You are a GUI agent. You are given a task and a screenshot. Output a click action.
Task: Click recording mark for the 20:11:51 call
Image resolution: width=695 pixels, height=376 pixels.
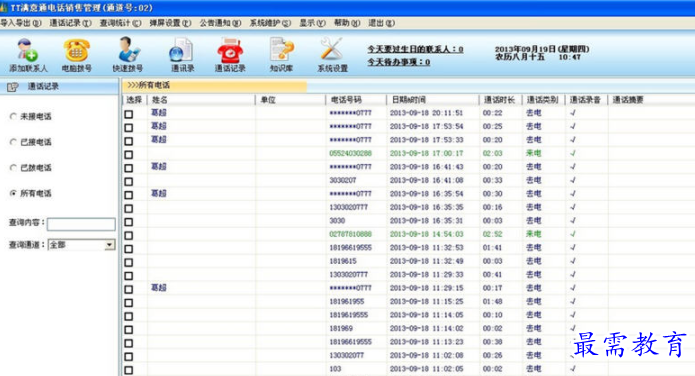click(x=573, y=113)
